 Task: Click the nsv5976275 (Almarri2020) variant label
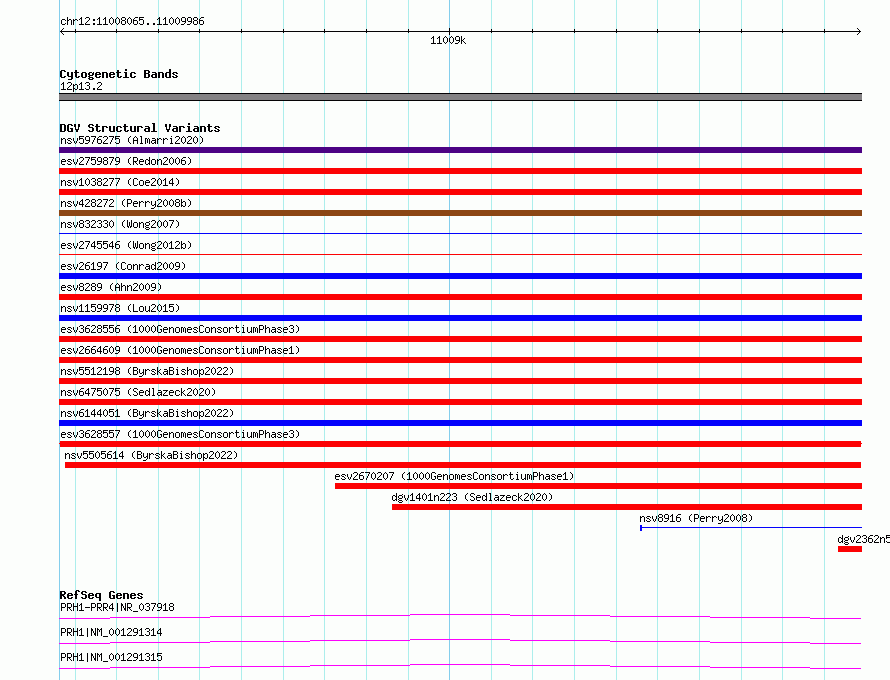click(x=131, y=140)
